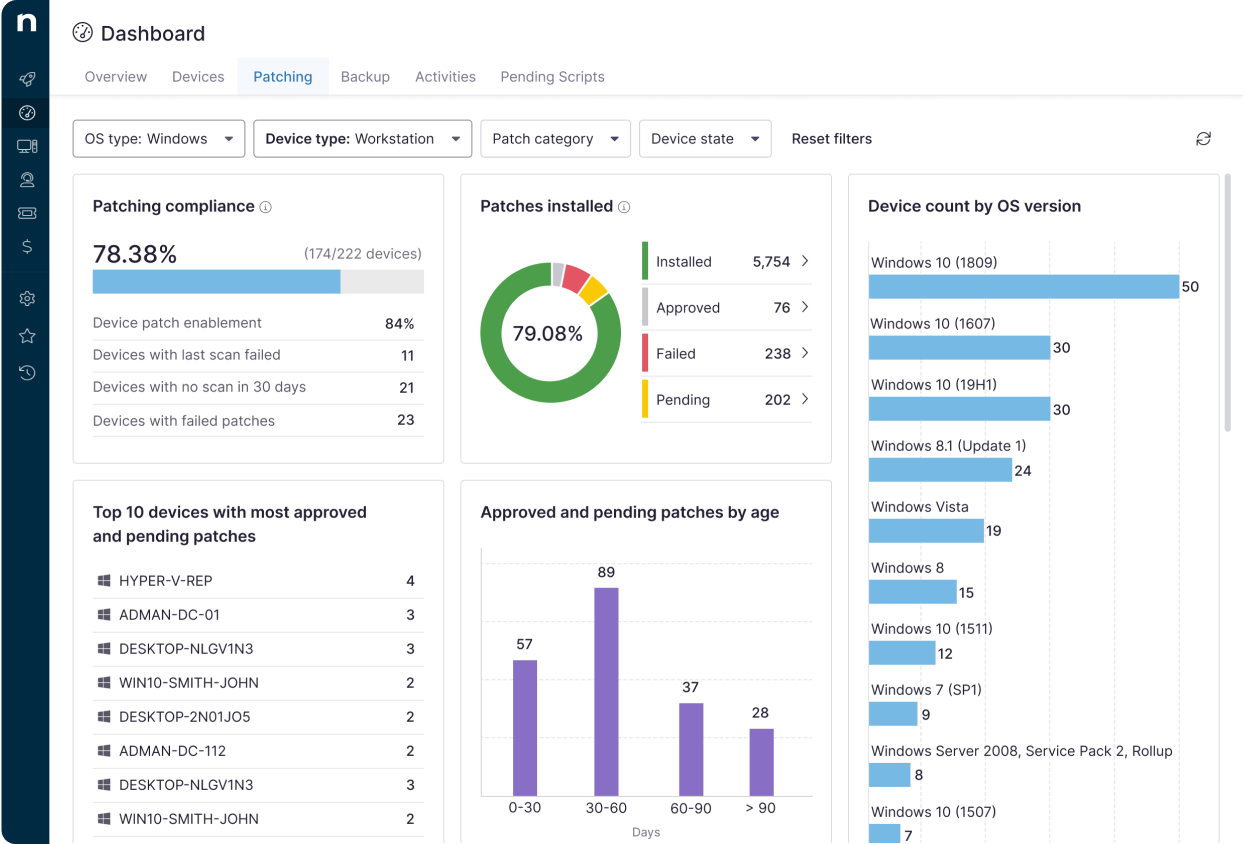The height and width of the screenshot is (844, 1245).
Task: Click the star favorites icon
Action: 27,336
